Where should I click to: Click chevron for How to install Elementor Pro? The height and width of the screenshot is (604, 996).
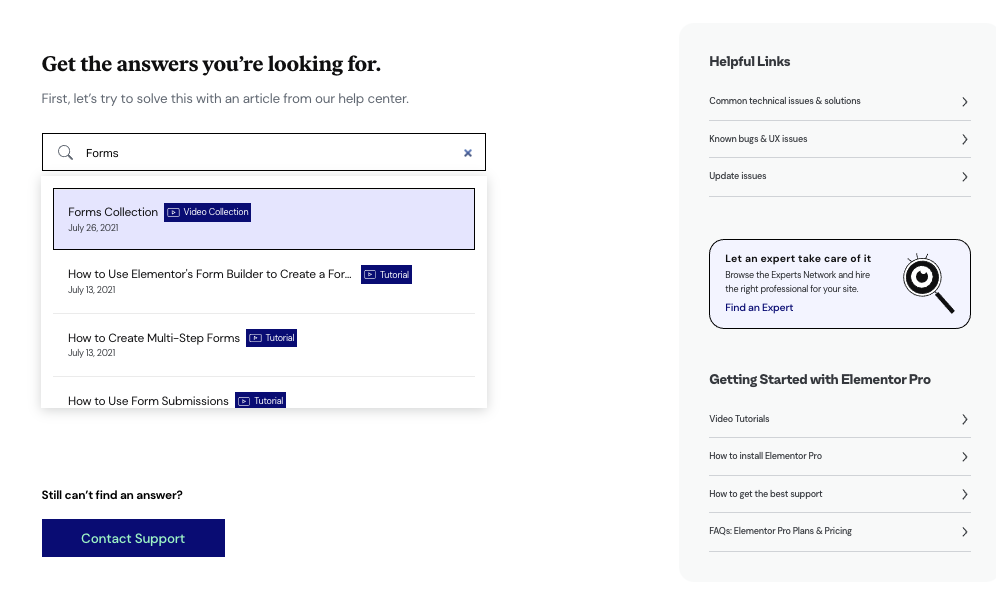964,457
